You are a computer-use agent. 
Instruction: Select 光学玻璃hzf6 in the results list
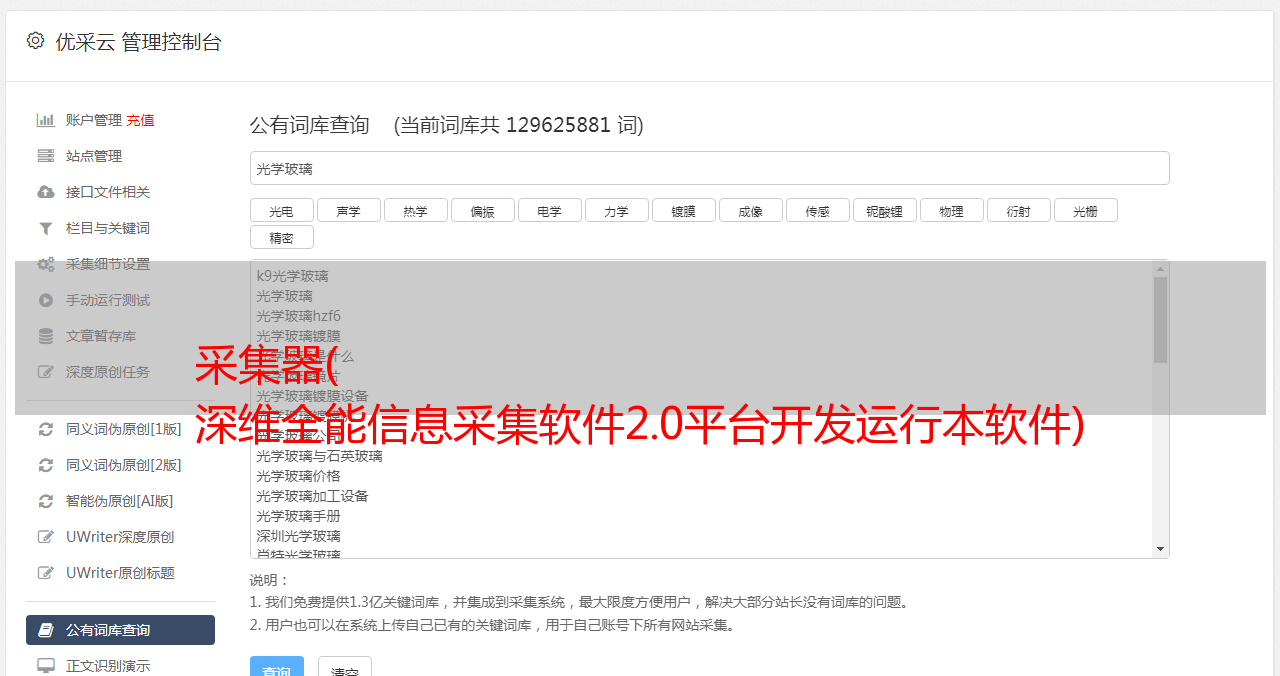pyautogui.click(x=298, y=316)
